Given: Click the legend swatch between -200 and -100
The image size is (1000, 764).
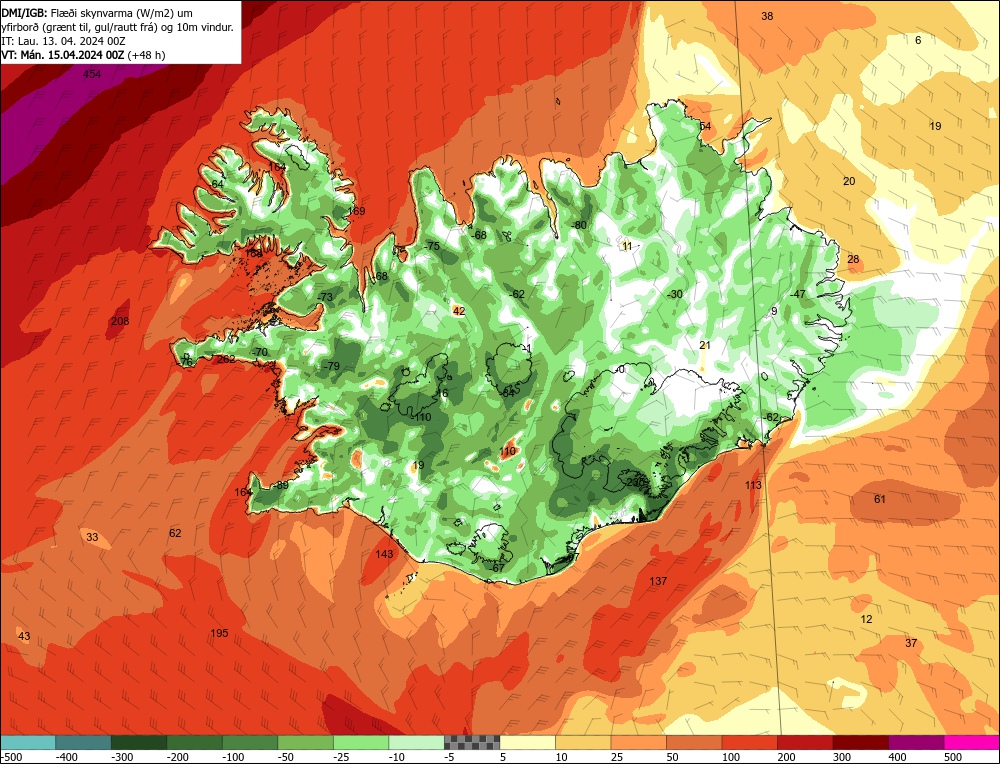Looking at the screenshot, I should tap(195, 742).
